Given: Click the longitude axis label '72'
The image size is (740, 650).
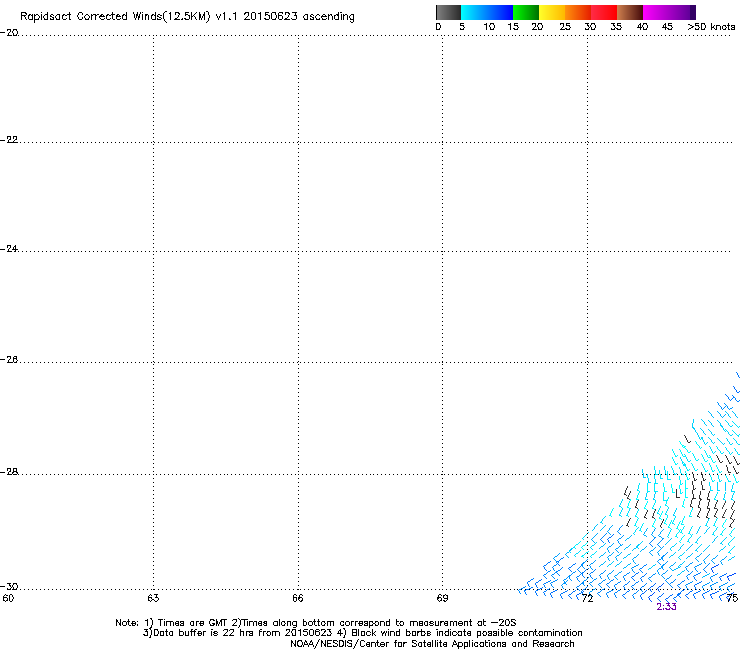Looking at the screenshot, I should [x=587, y=598].
